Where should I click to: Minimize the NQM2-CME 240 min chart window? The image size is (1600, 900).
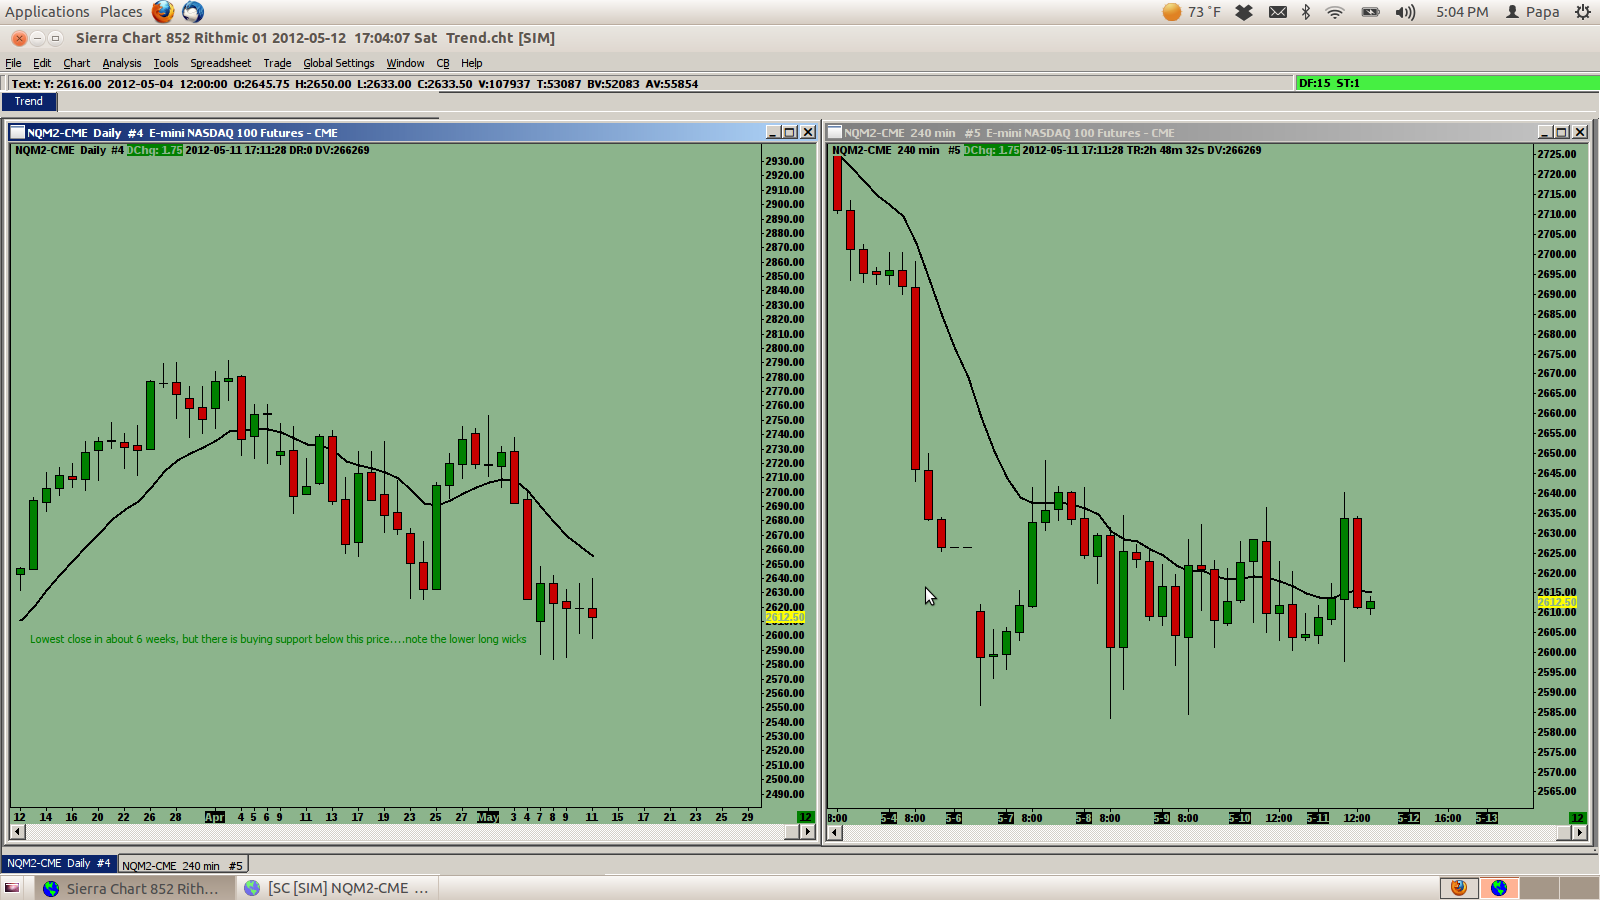(x=1545, y=132)
